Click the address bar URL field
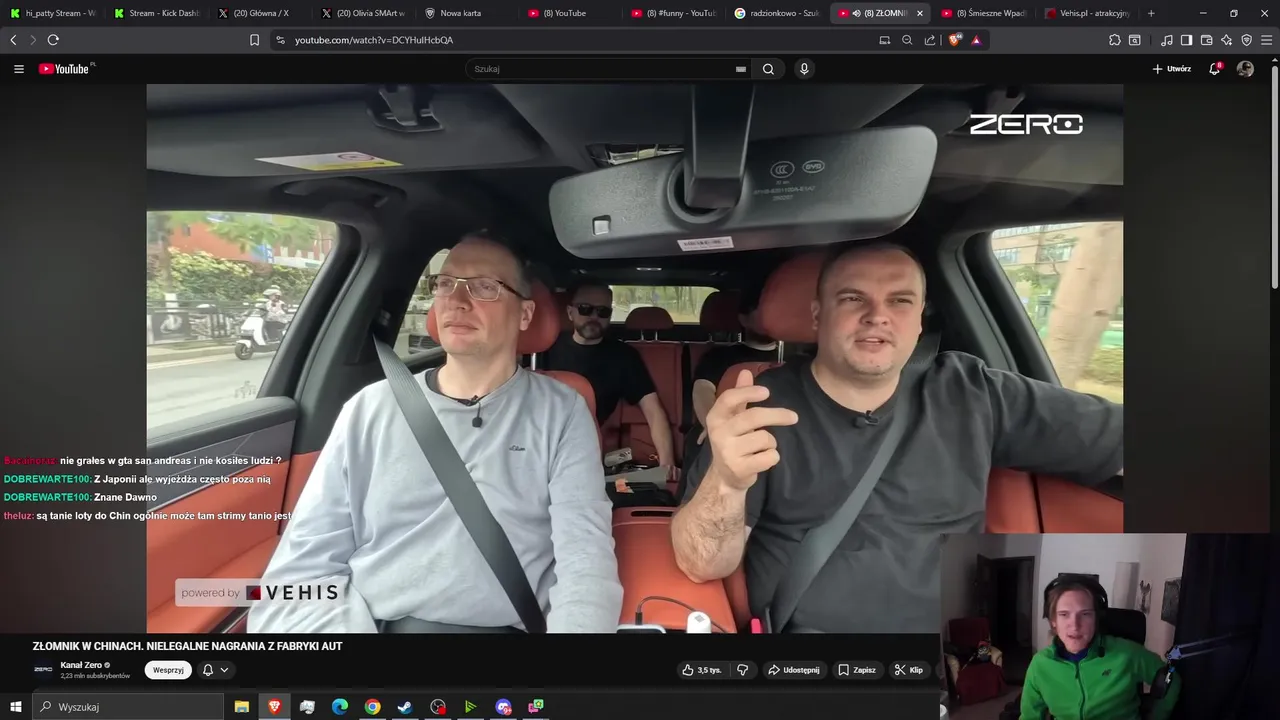The image size is (1280, 720). click(575, 40)
